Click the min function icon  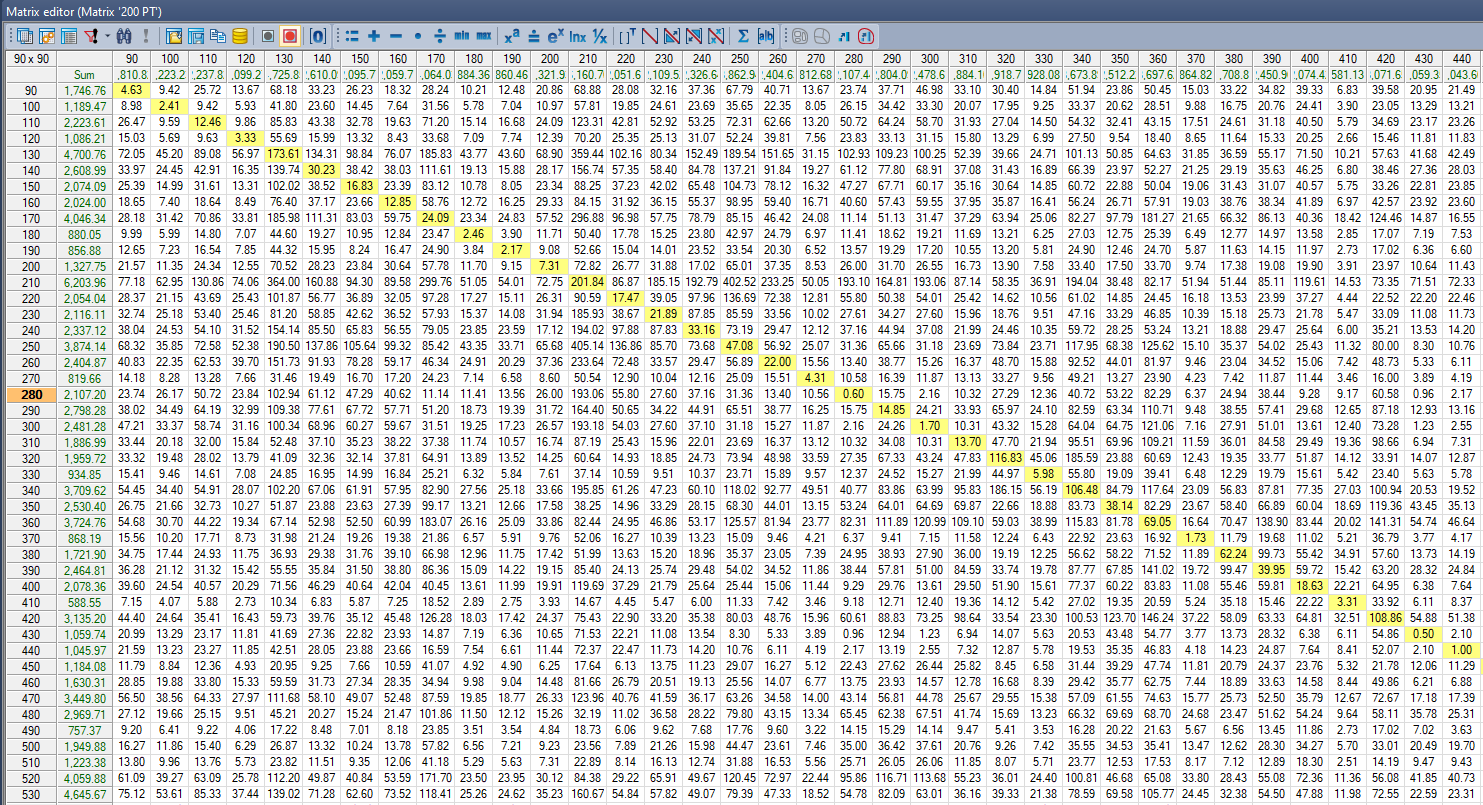click(x=461, y=36)
